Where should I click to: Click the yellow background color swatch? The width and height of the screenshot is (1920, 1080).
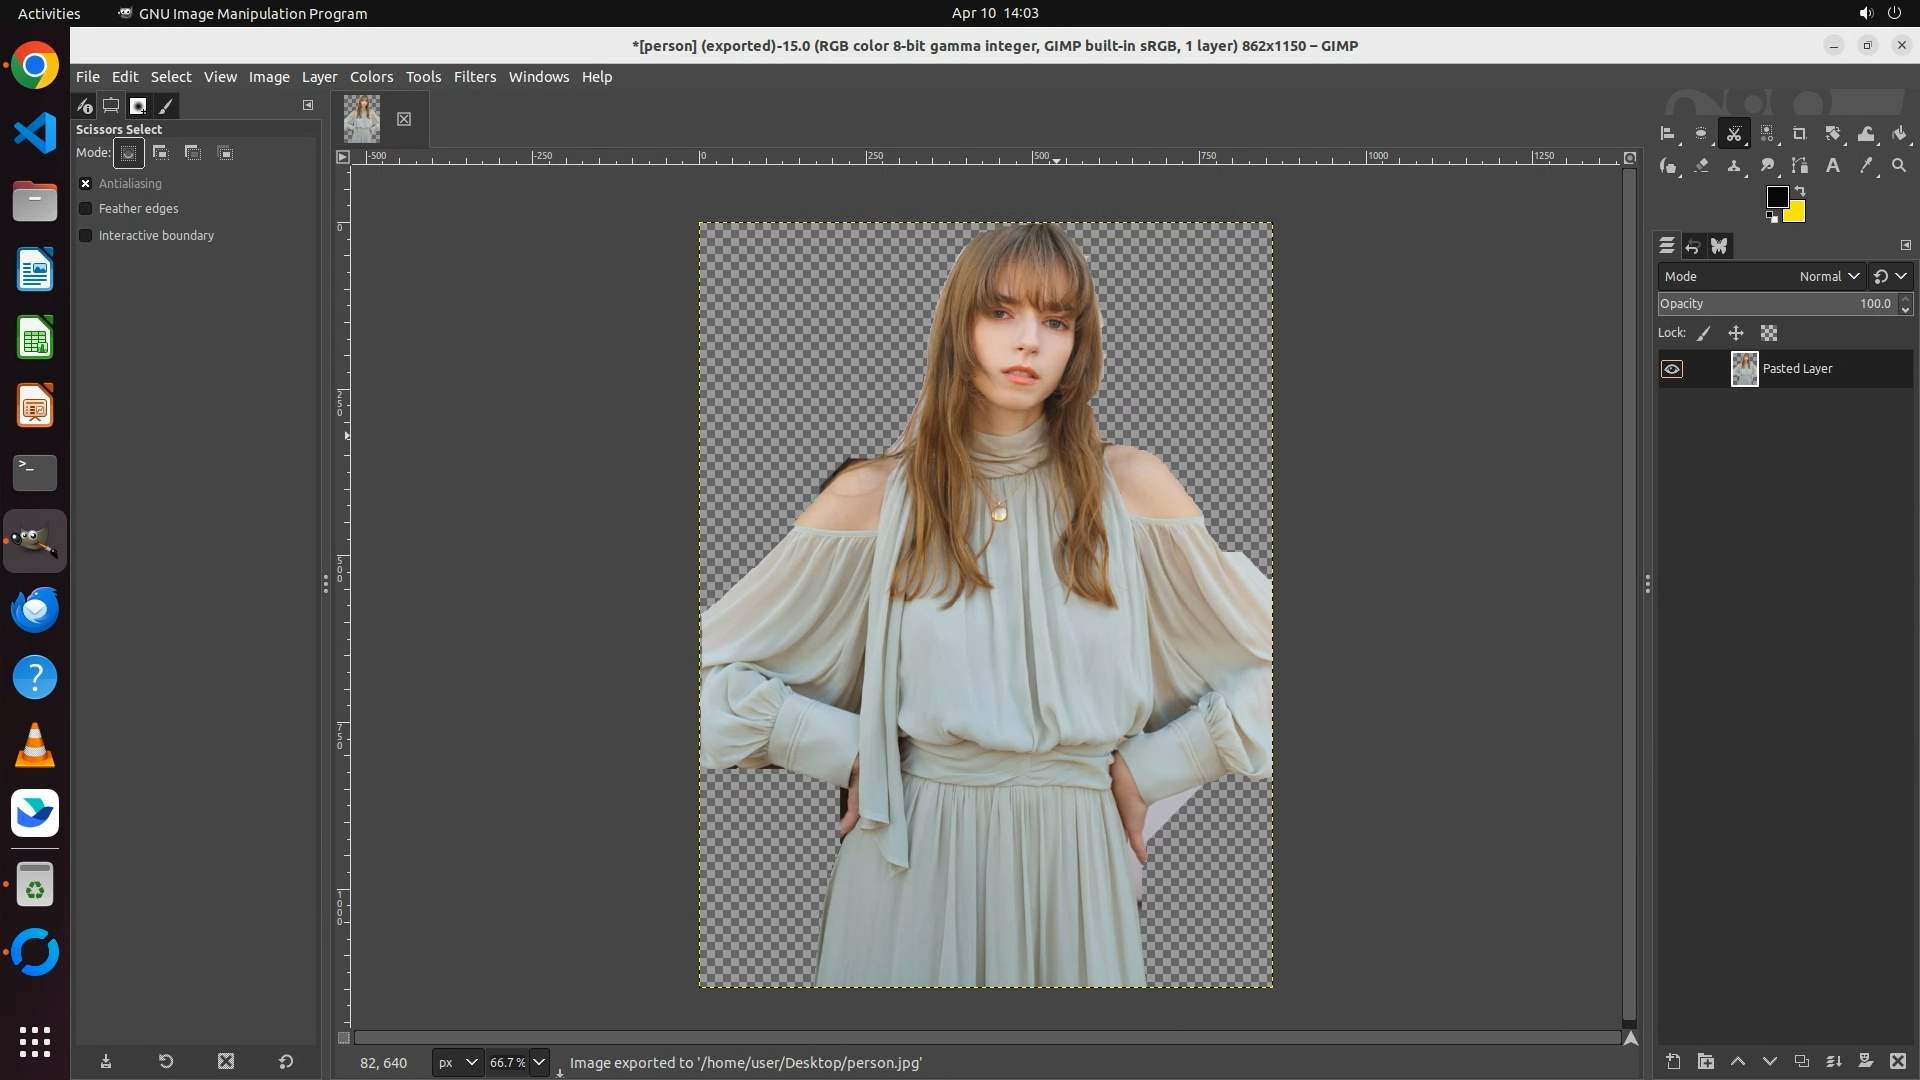1796,213
